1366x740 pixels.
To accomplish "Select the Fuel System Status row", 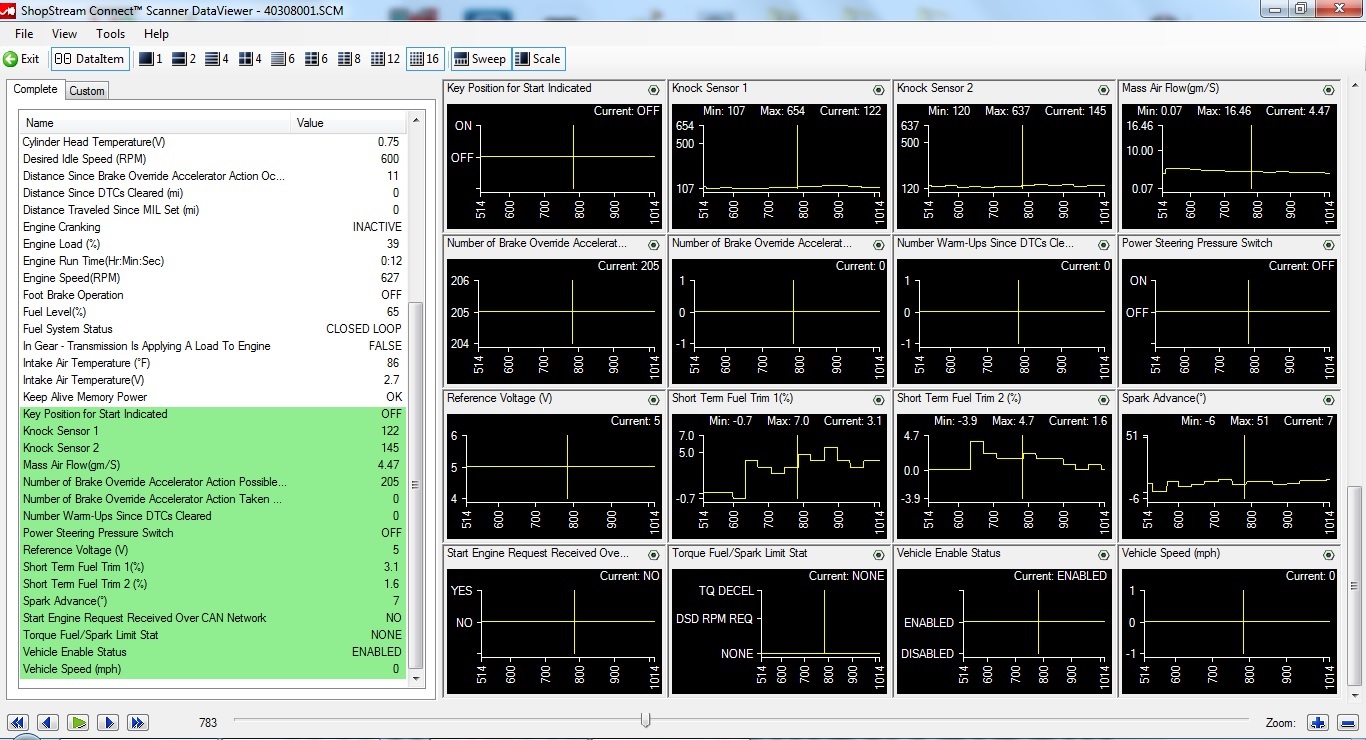I will click(x=212, y=329).
